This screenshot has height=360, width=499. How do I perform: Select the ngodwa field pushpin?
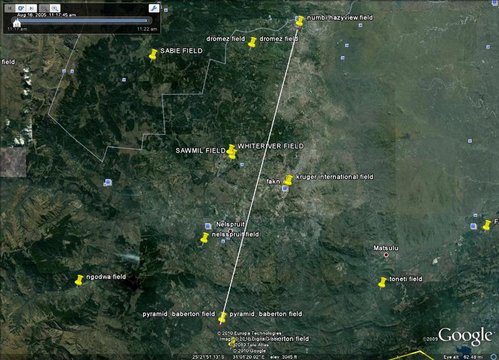(x=79, y=280)
